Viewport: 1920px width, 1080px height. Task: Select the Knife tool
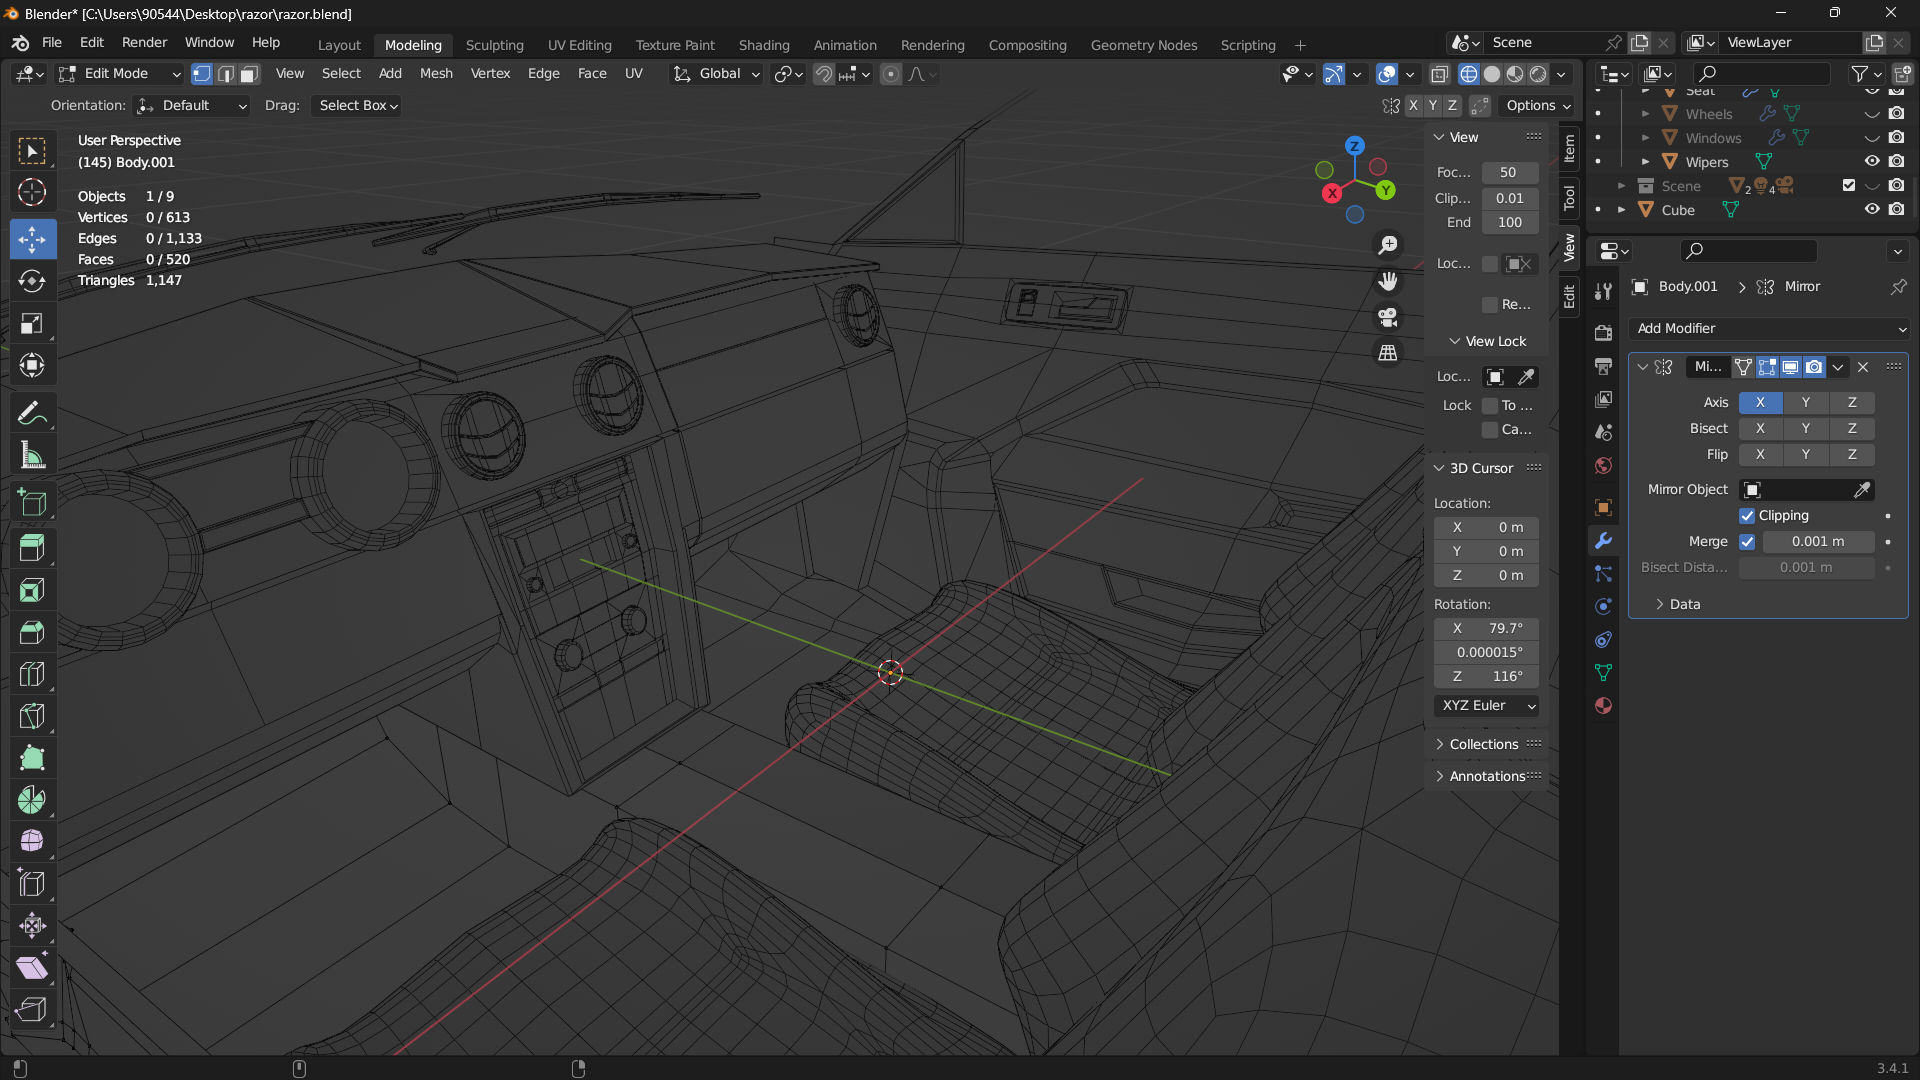32,717
